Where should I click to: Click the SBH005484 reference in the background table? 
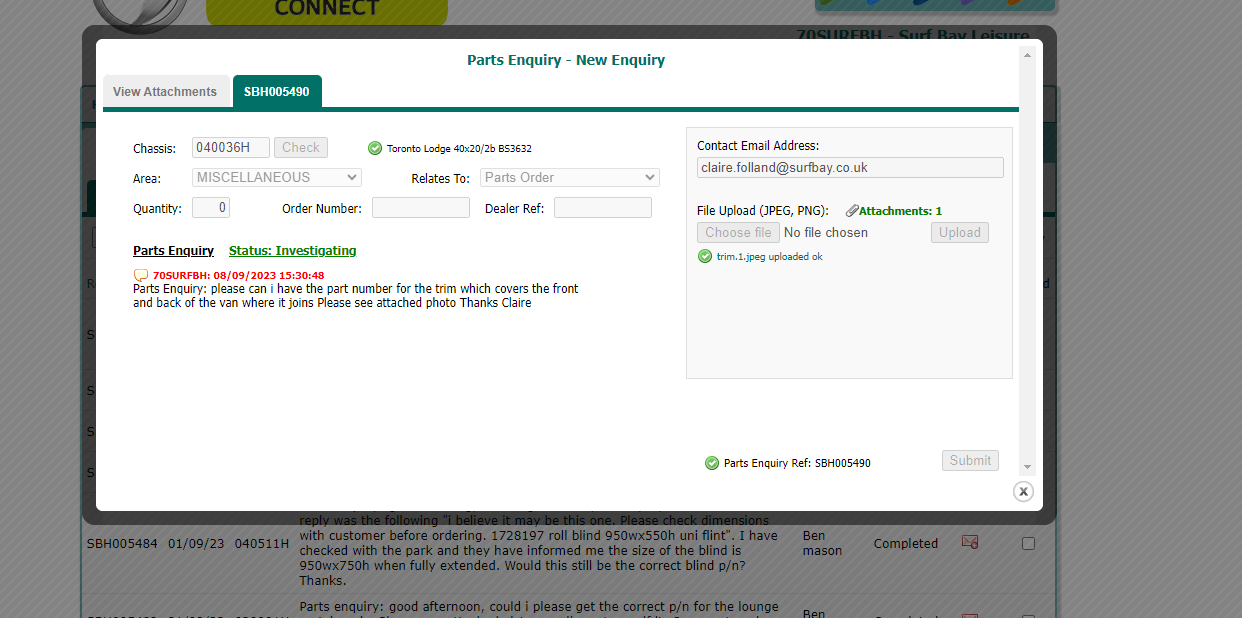pyautogui.click(x=122, y=544)
